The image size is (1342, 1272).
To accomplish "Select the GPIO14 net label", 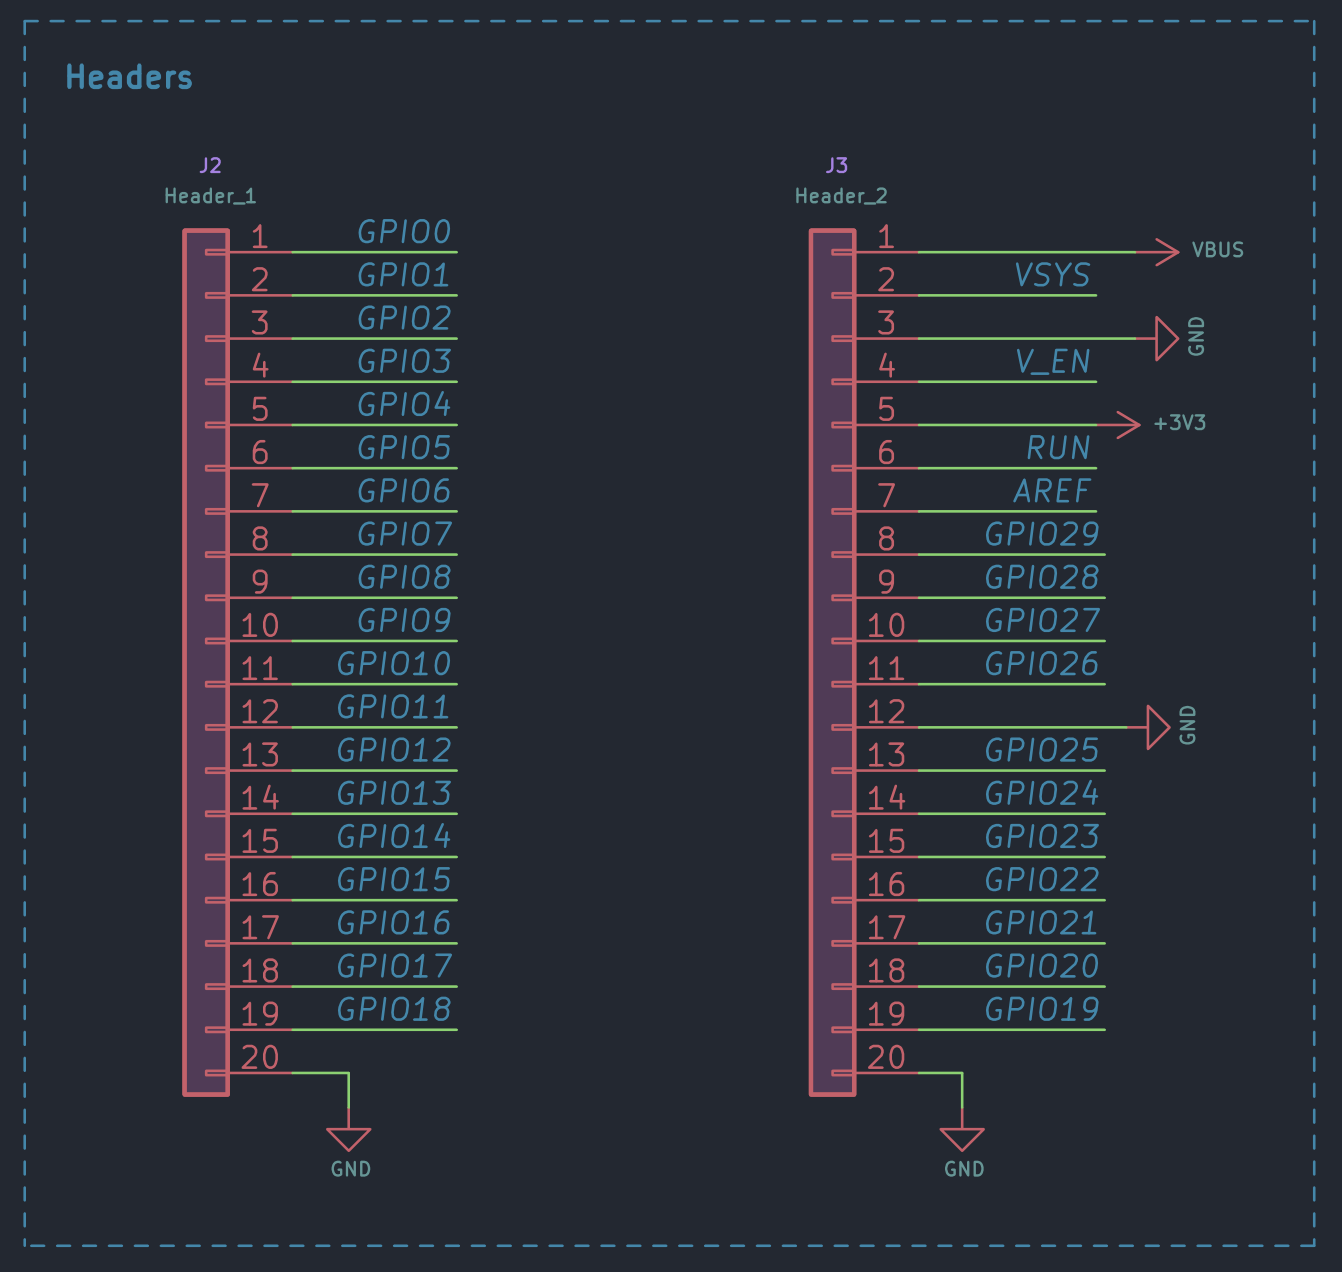I will (x=394, y=836).
